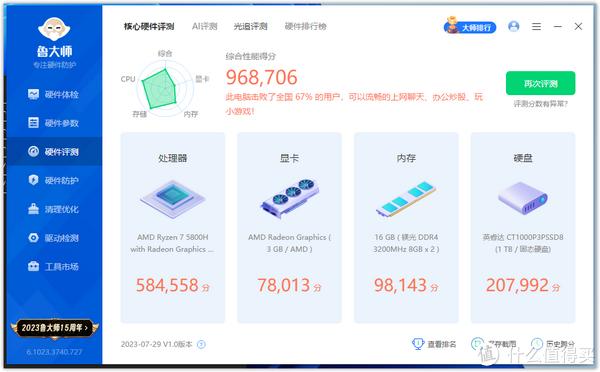Viewport: 600px width, 372px height.
Task: Open the hamburger menu icon
Action: (x=536, y=26)
